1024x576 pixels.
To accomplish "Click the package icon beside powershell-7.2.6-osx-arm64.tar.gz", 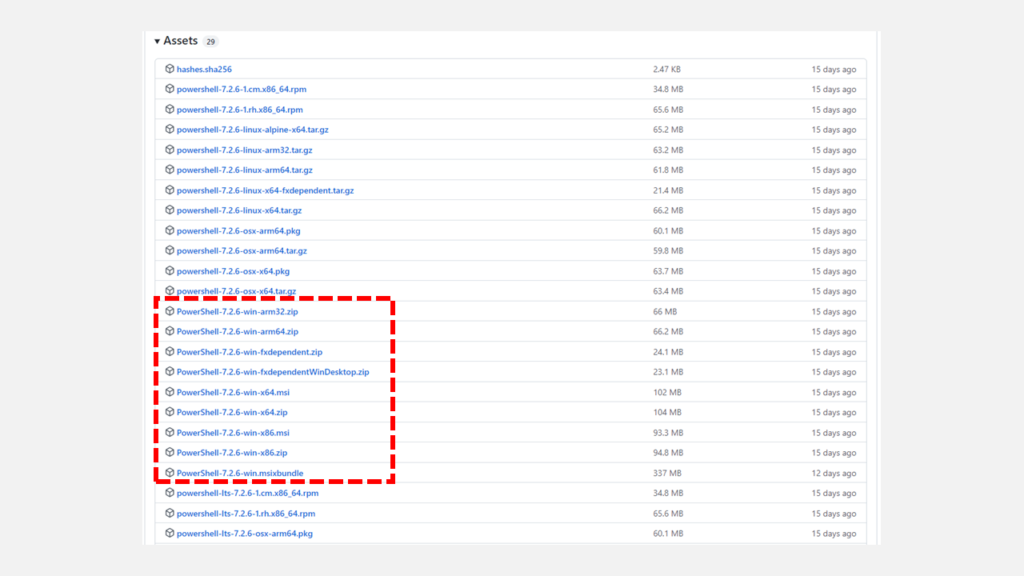I will click(x=170, y=250).
